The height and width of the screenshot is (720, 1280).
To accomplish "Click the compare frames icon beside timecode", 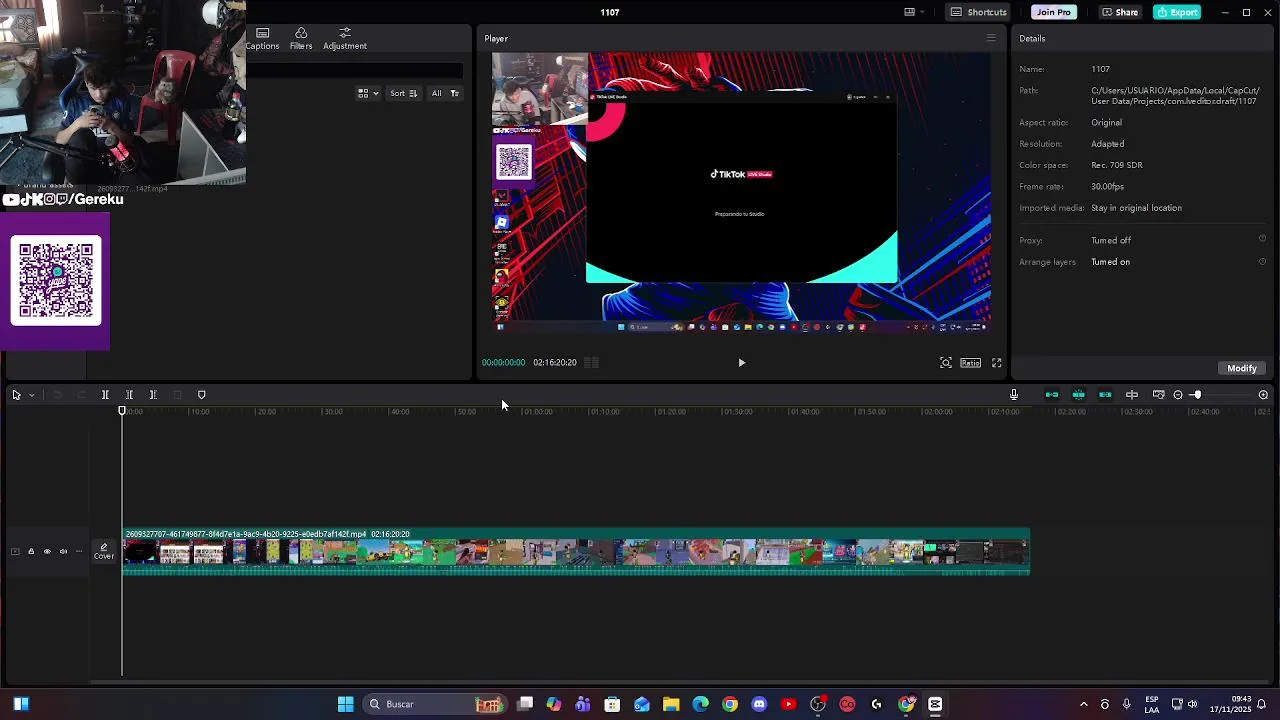I will [591, 363].
